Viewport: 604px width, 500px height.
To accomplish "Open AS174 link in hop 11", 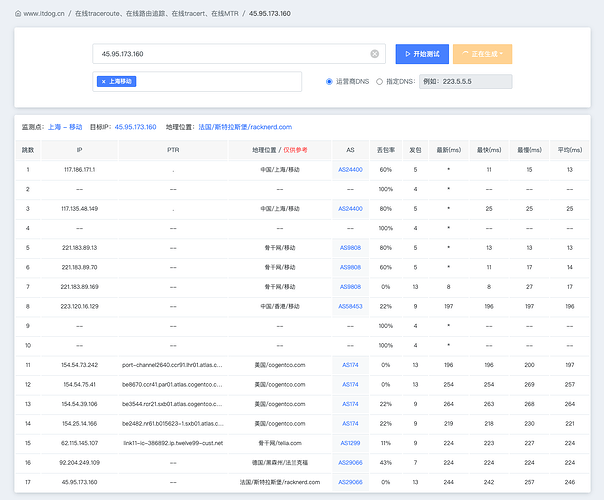I will [x=350, y=365].
